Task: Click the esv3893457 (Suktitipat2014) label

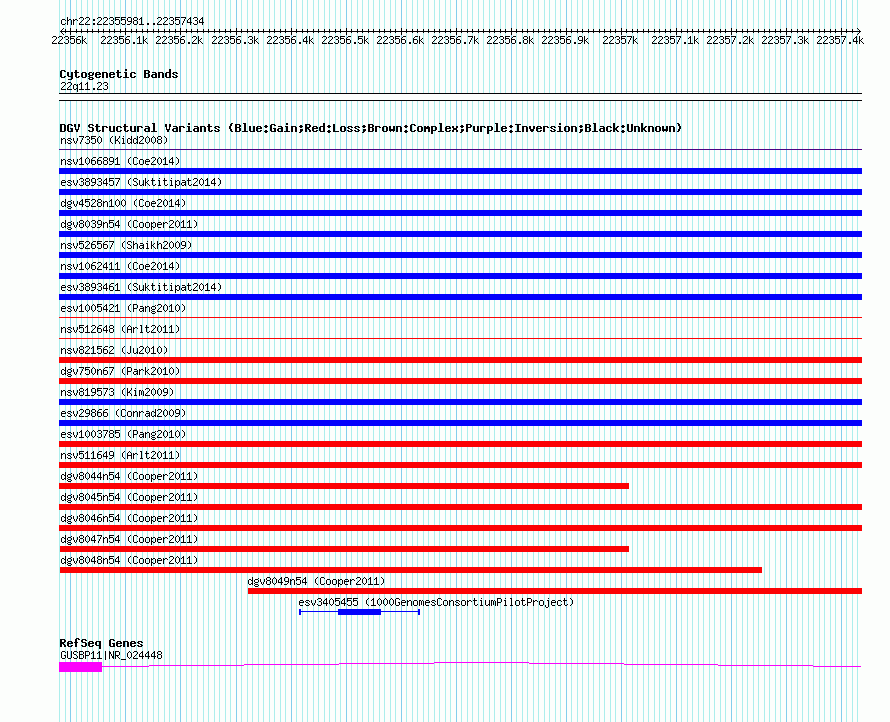Action: pos(141,182)
